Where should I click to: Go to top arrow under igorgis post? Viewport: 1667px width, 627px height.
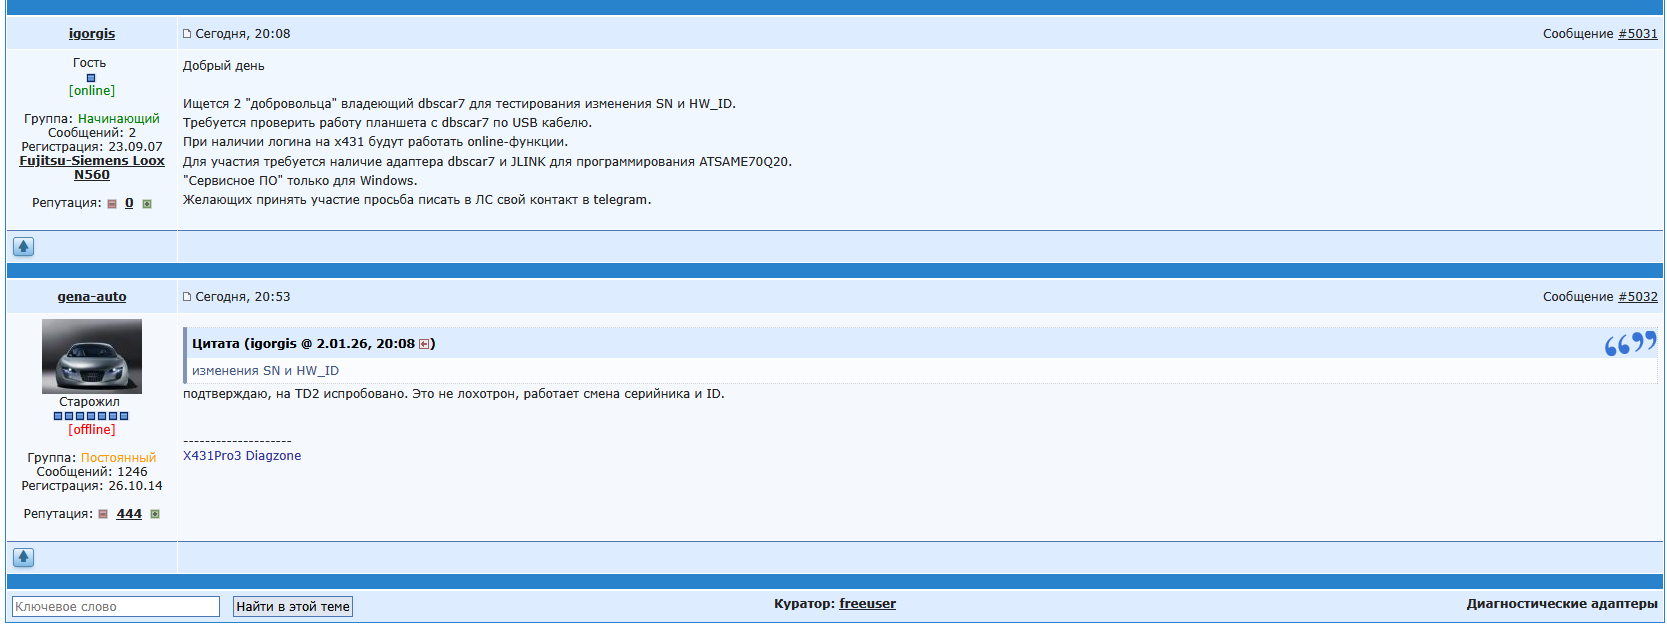click(x=24, y=246)
